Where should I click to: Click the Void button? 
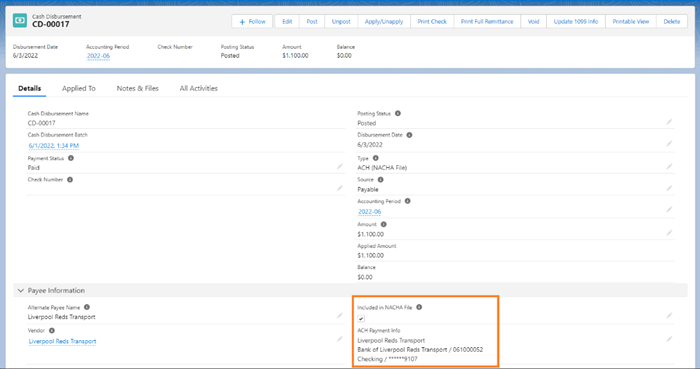(533, 21)
